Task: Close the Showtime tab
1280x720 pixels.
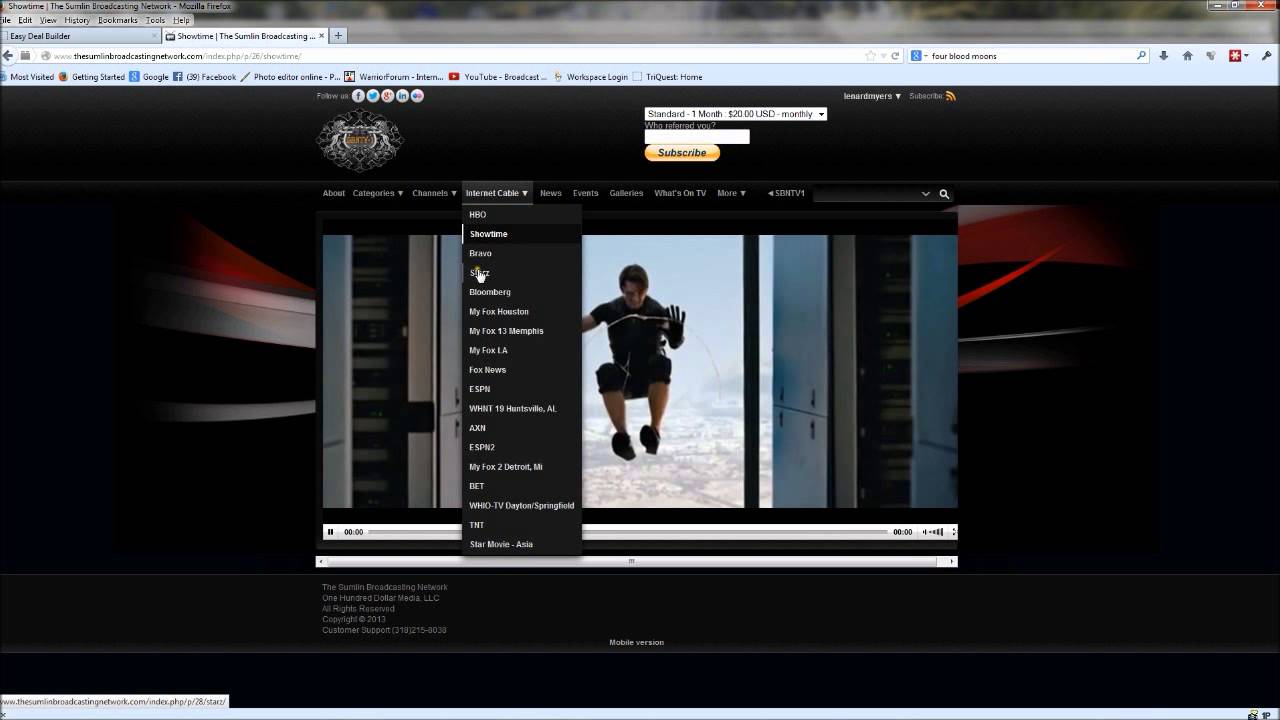Action: coord(321,36)
